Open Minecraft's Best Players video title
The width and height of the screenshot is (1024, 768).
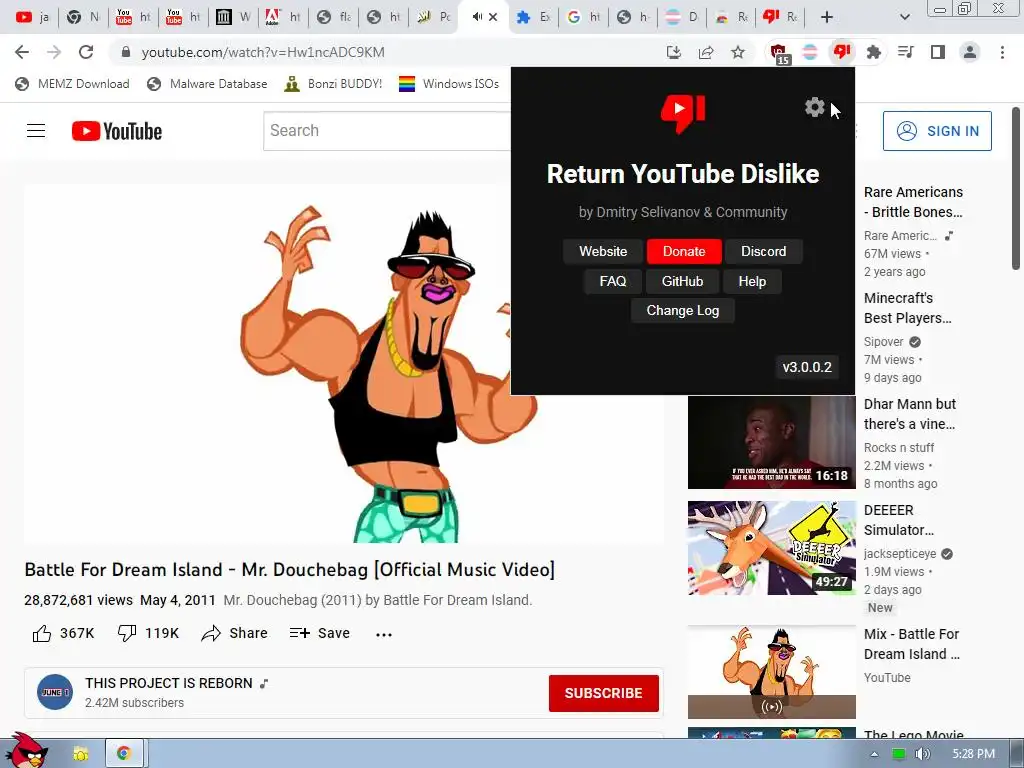tap(908, 308)
